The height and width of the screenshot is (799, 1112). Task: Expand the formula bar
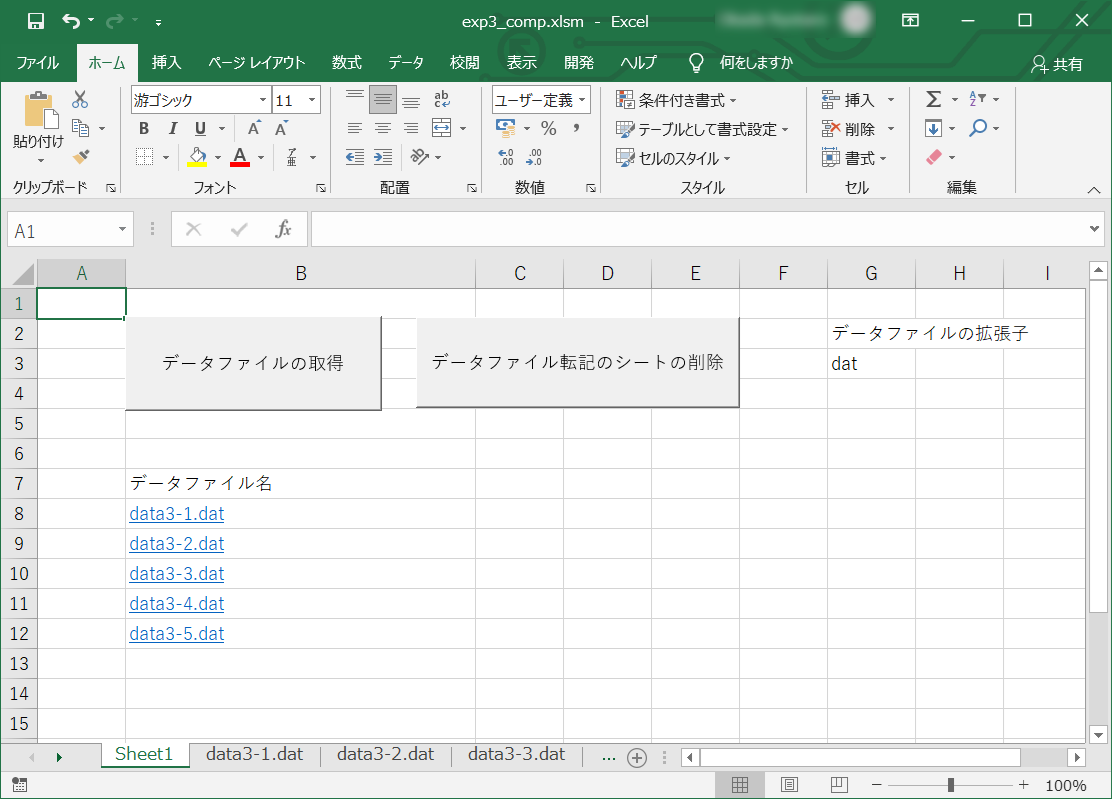click(1094, 229)
